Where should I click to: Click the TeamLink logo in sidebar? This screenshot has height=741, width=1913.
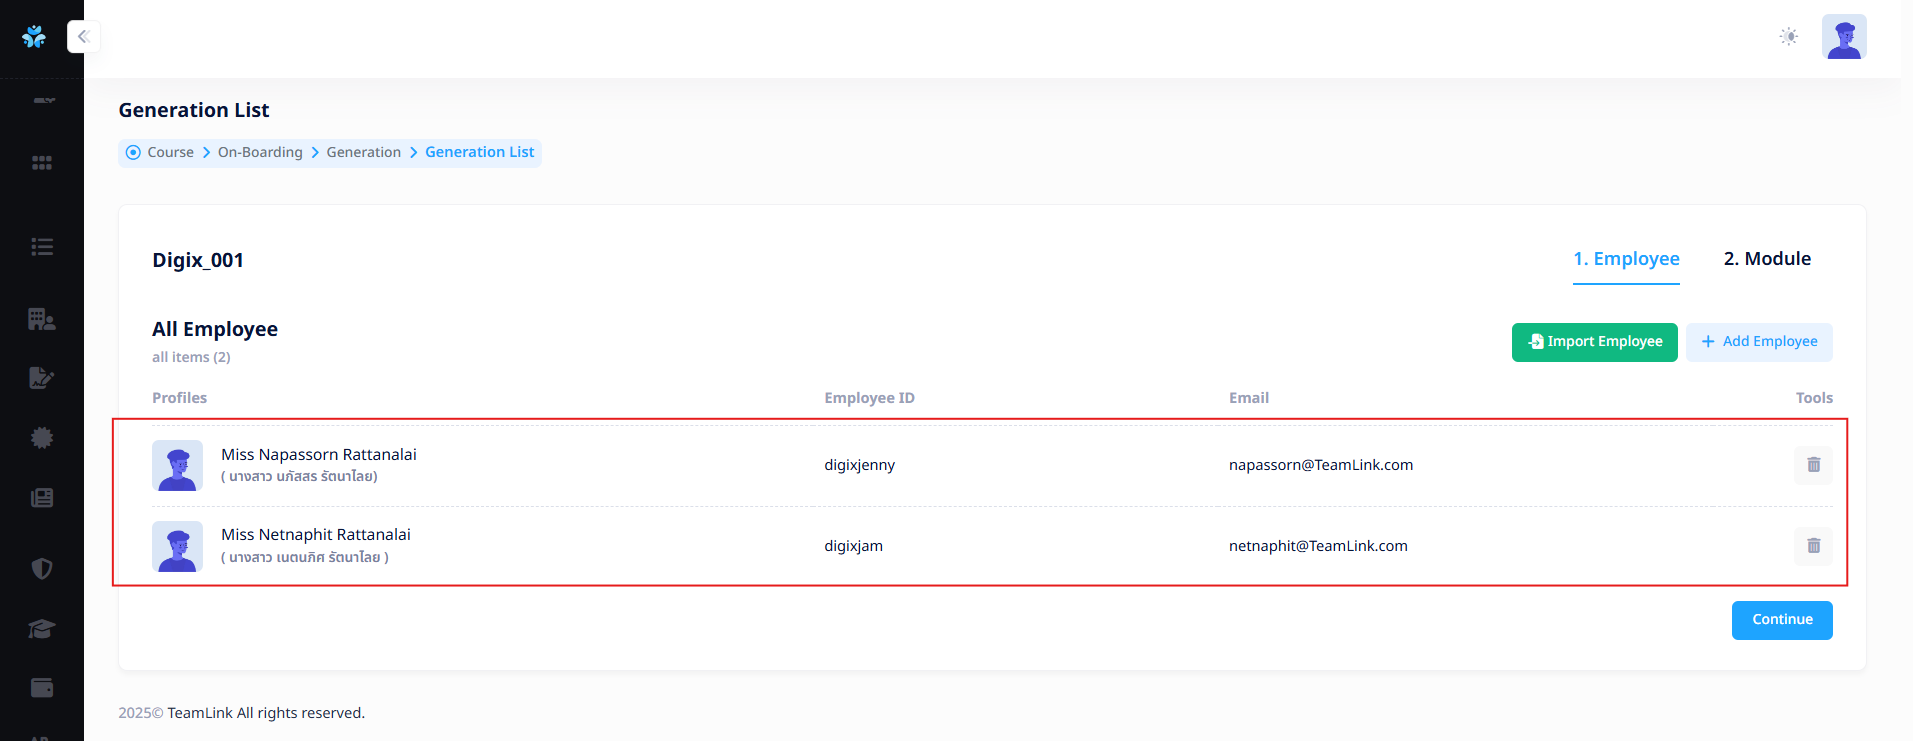34,37
